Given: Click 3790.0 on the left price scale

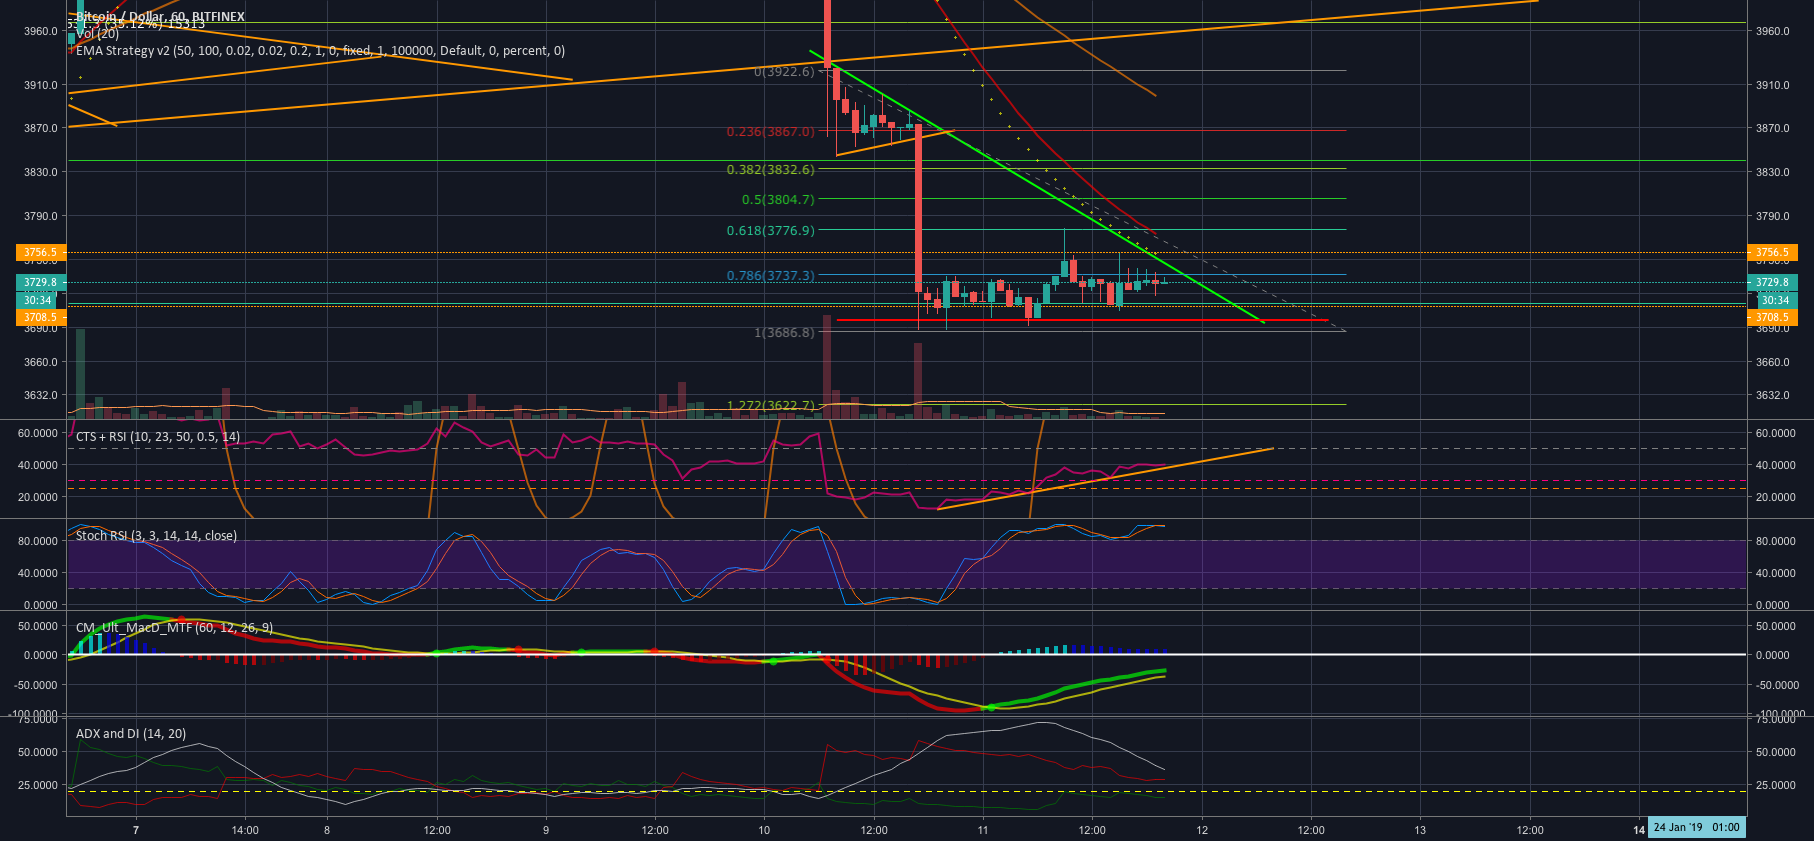Looking at the screenshot, I should [x=41, y=216].
